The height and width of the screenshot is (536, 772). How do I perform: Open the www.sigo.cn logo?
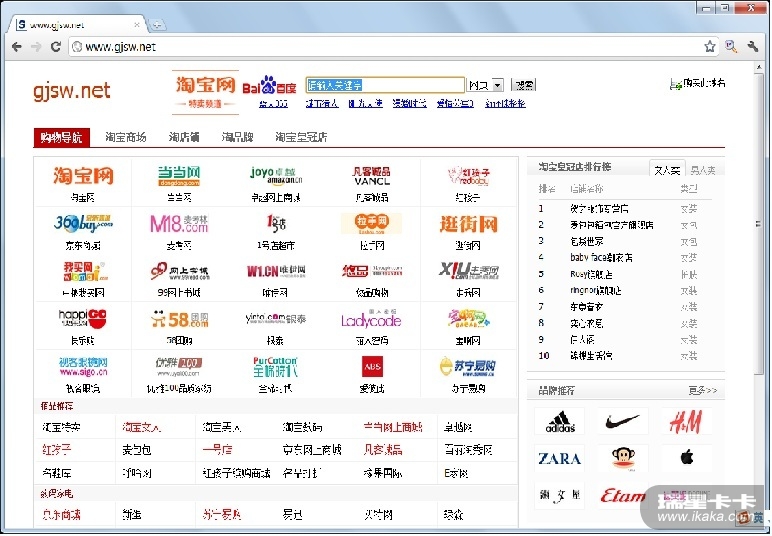tap(83, 367)
